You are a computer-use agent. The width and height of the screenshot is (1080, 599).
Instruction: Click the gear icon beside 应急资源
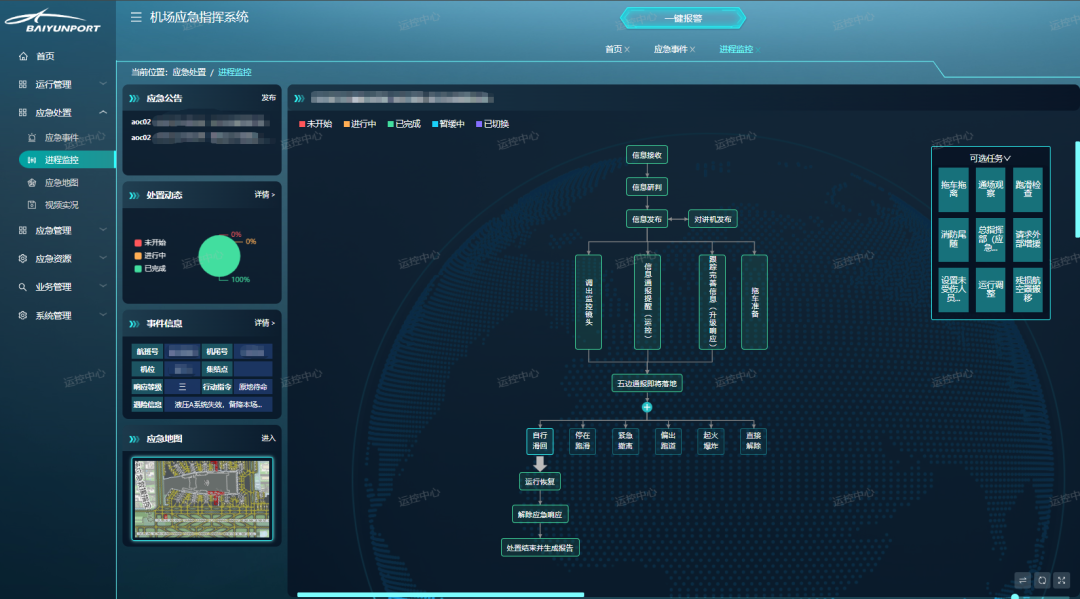(23, 258)
